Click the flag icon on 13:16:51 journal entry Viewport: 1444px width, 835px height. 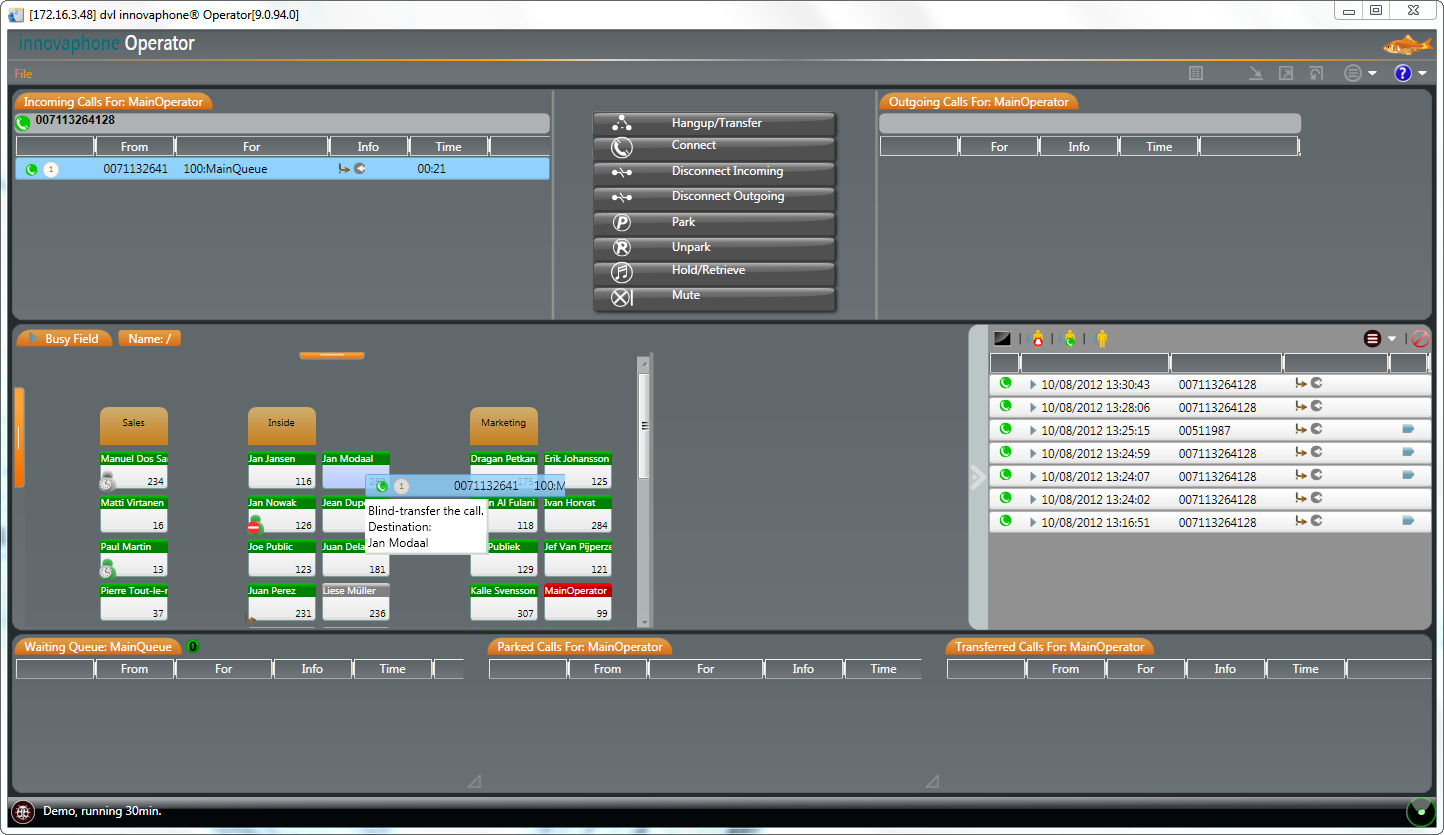pyautogui.click(x=1408, y=521)
